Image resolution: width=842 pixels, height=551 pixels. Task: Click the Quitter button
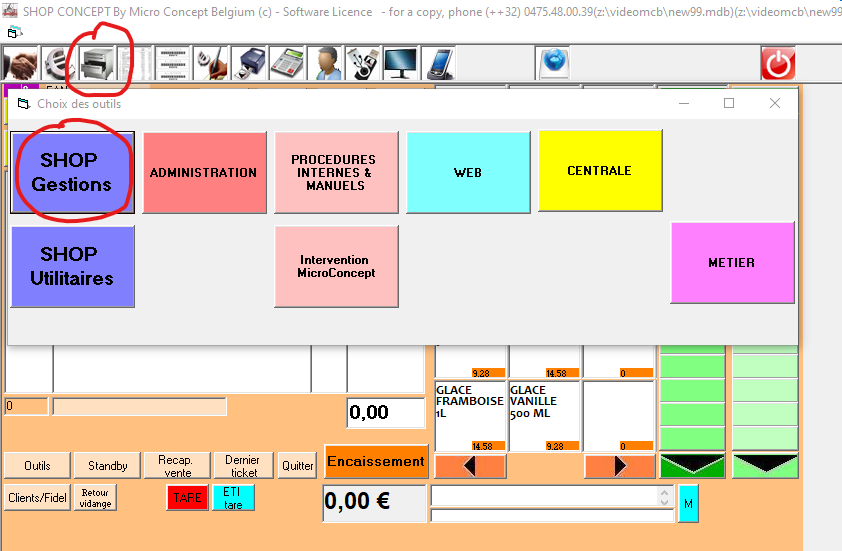coord(297,466)
